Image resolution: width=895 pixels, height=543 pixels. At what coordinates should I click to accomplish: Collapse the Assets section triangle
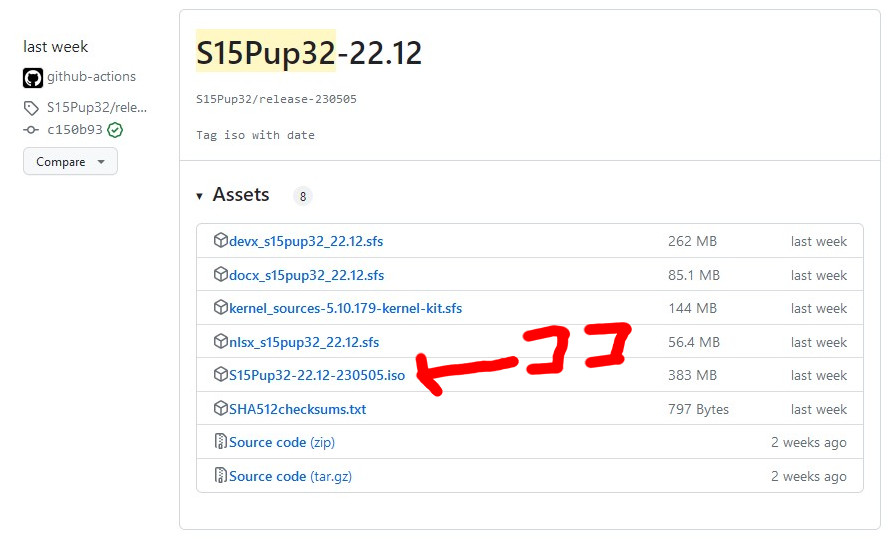point(199,196)
